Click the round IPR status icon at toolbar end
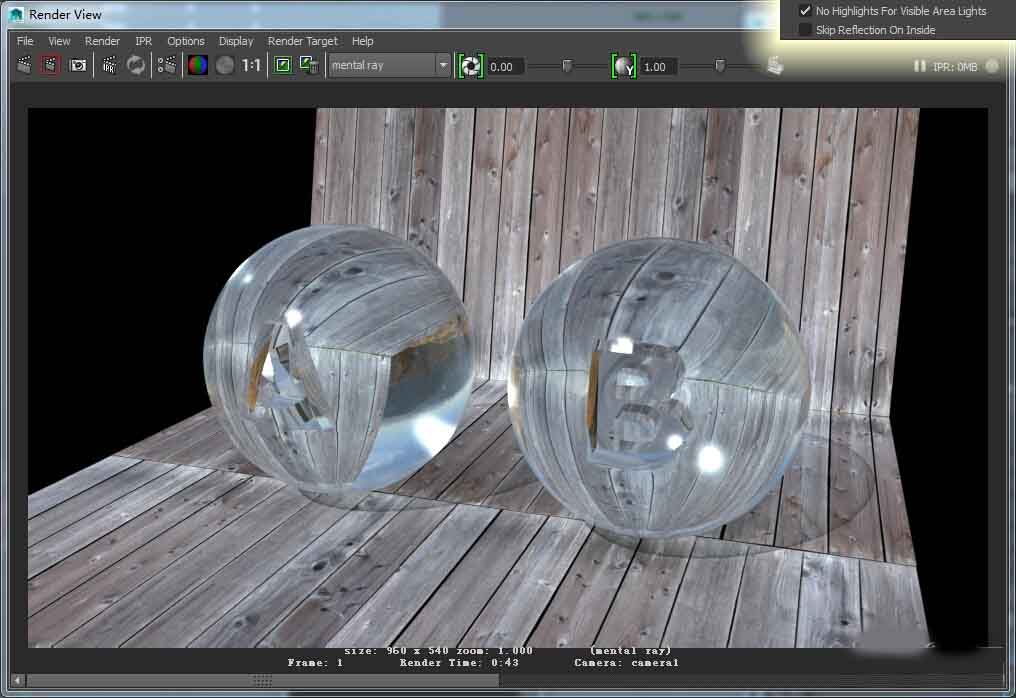 point(992,65)
